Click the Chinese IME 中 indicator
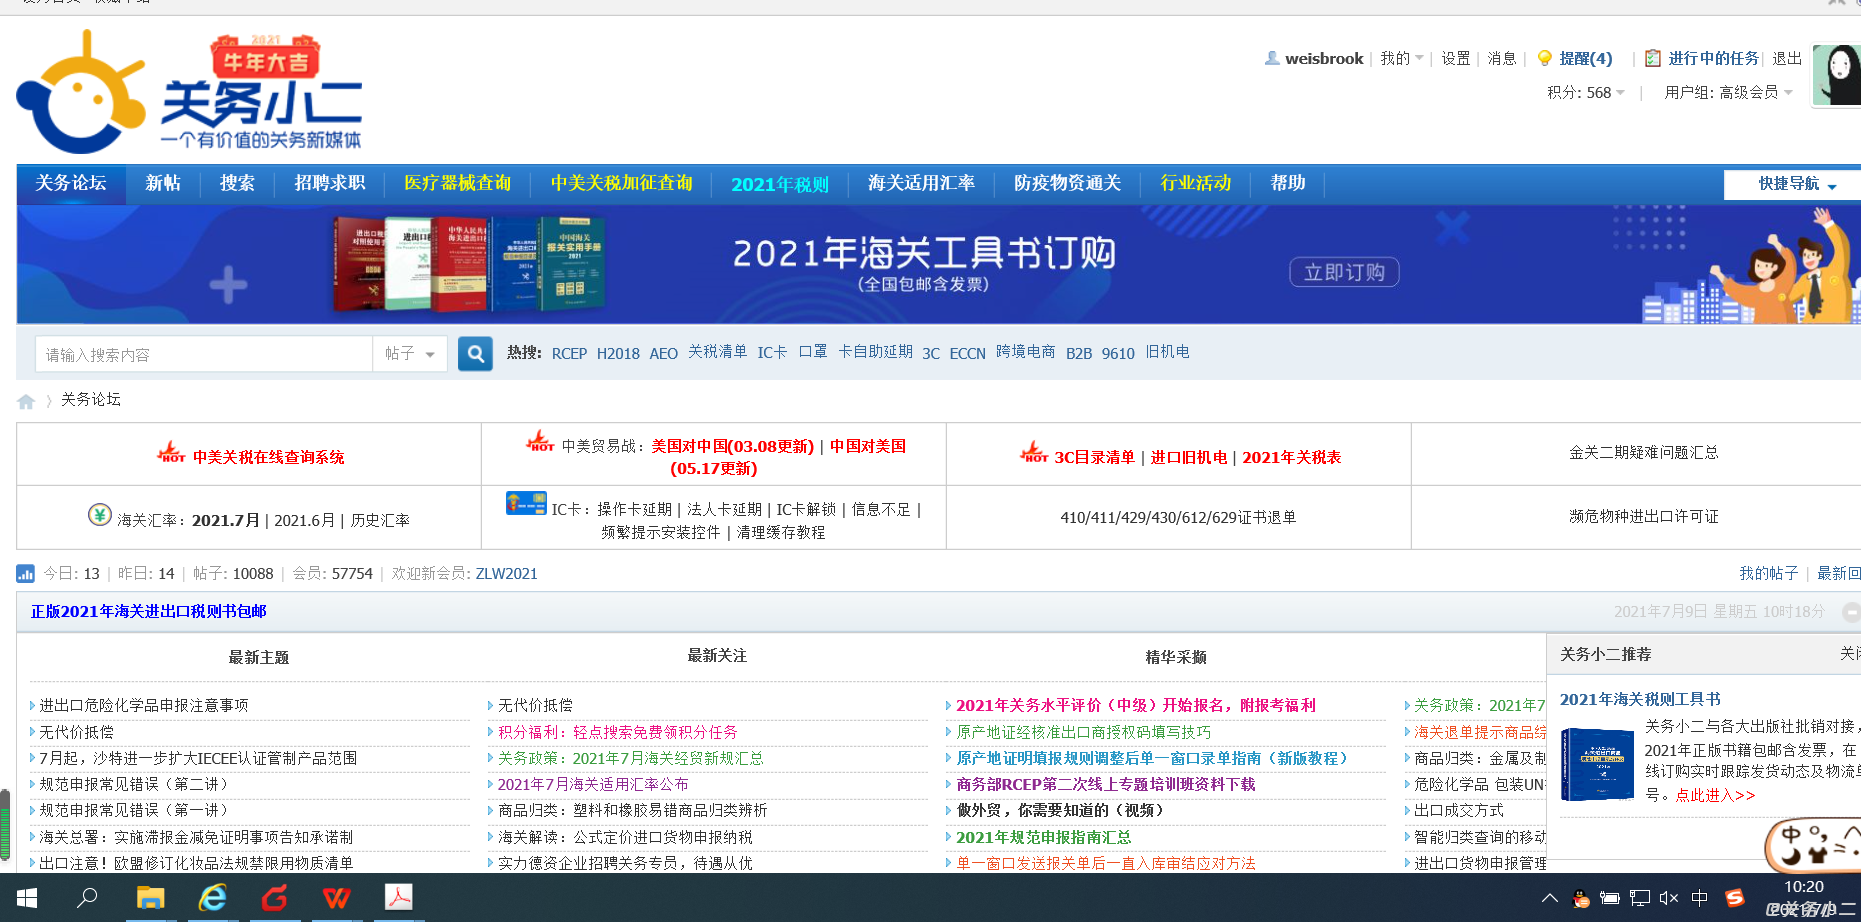The width and height of the screenshot is (1861, 922). 1699,898
